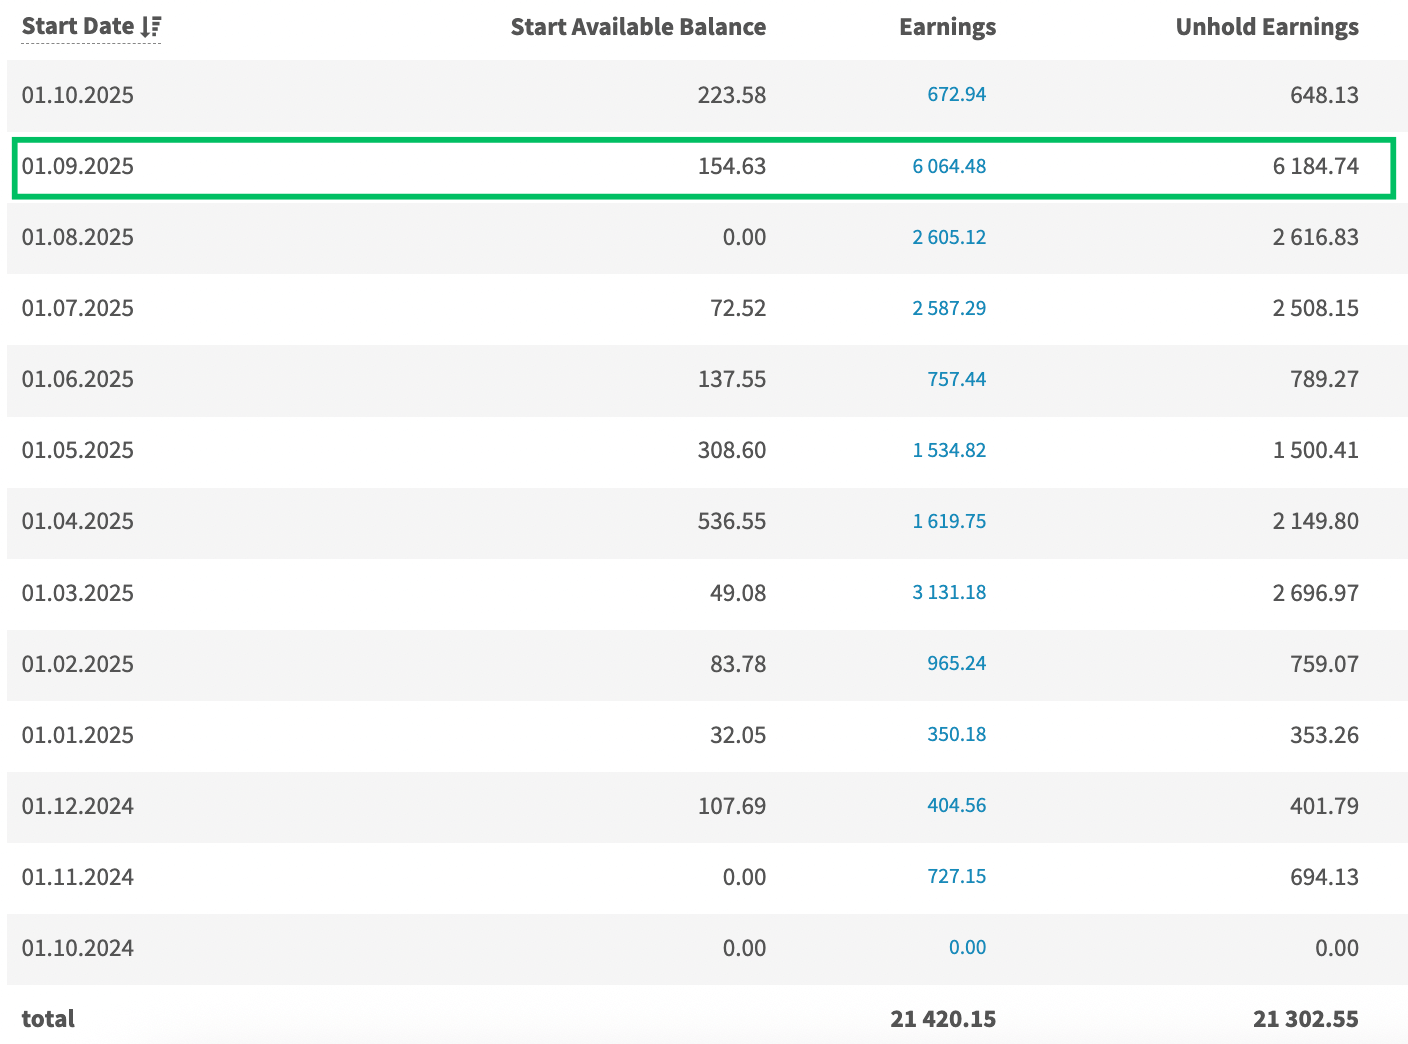This screenshot has width=1408, height=1044.
Task: Open earnings 727.15 for November 2024
Action: pos(956,876)
